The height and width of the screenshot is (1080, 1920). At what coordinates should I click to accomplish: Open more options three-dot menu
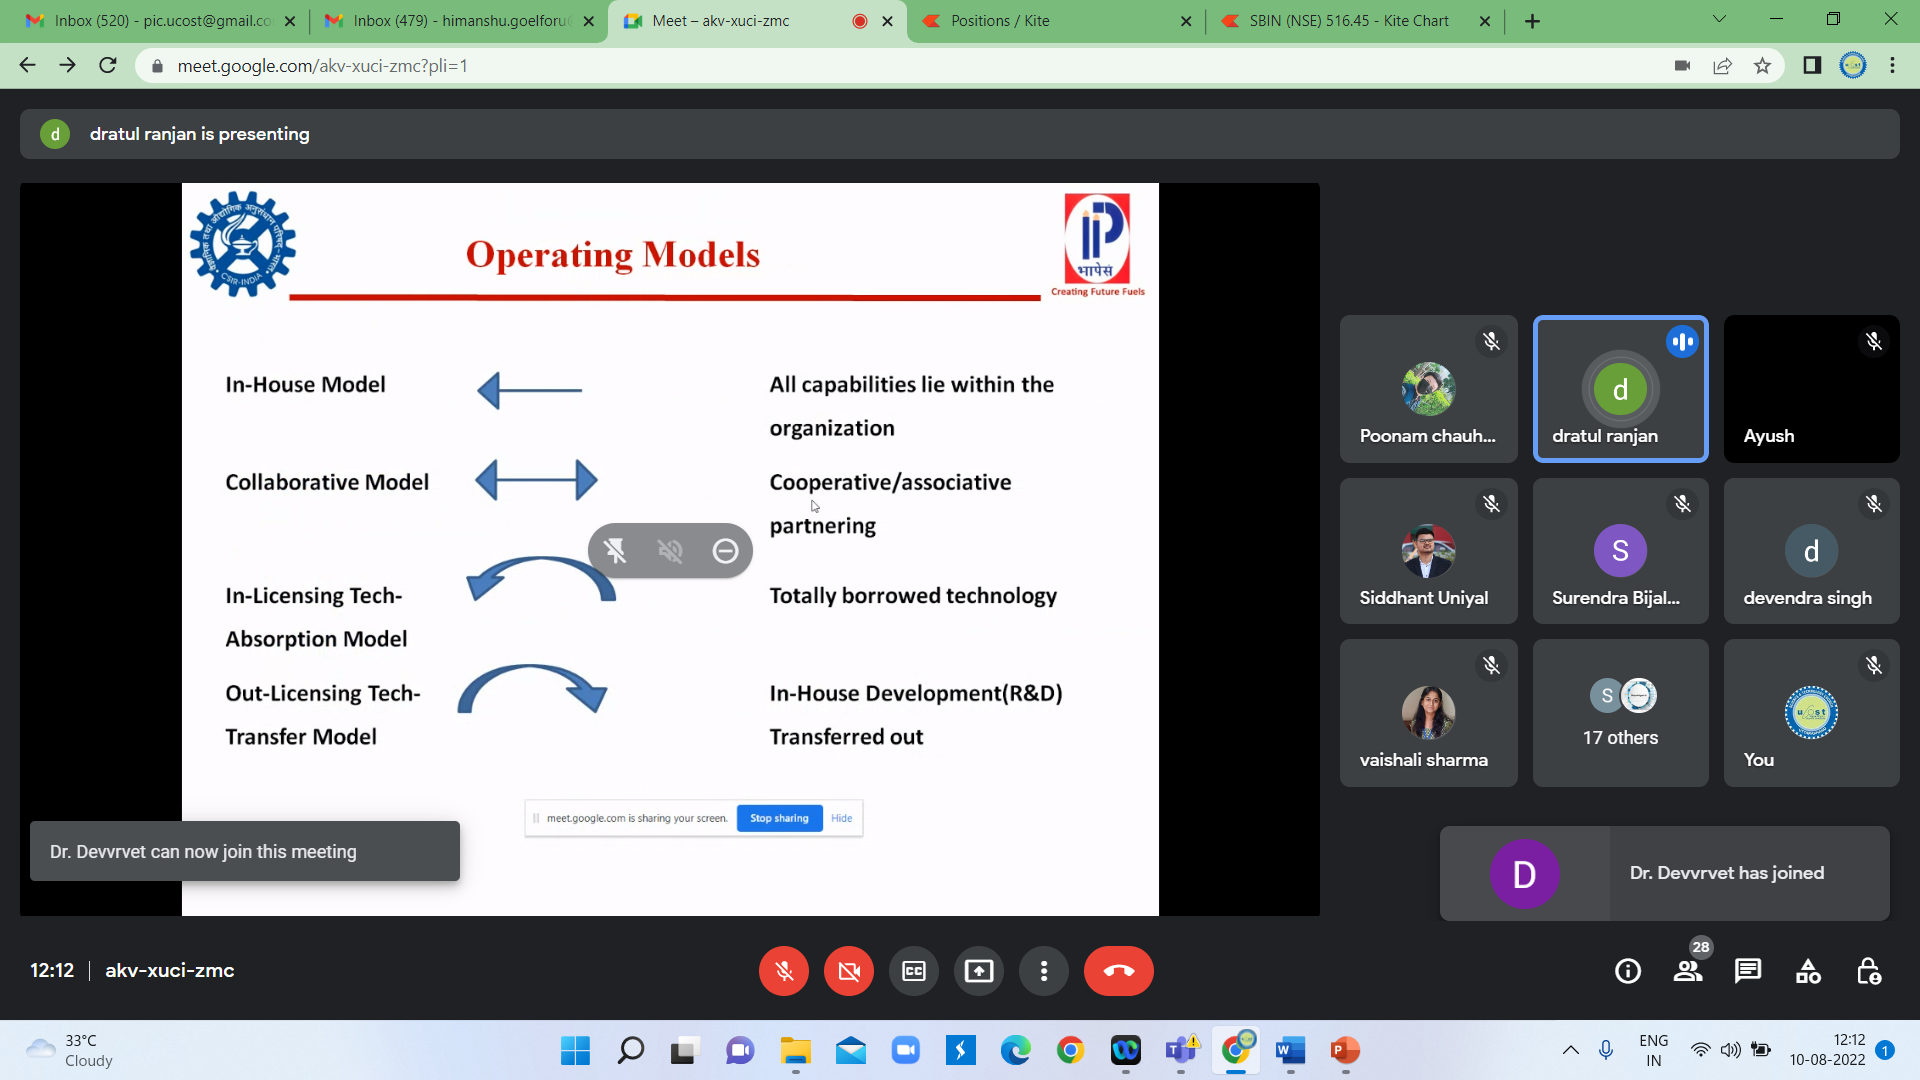point(1044,971)
